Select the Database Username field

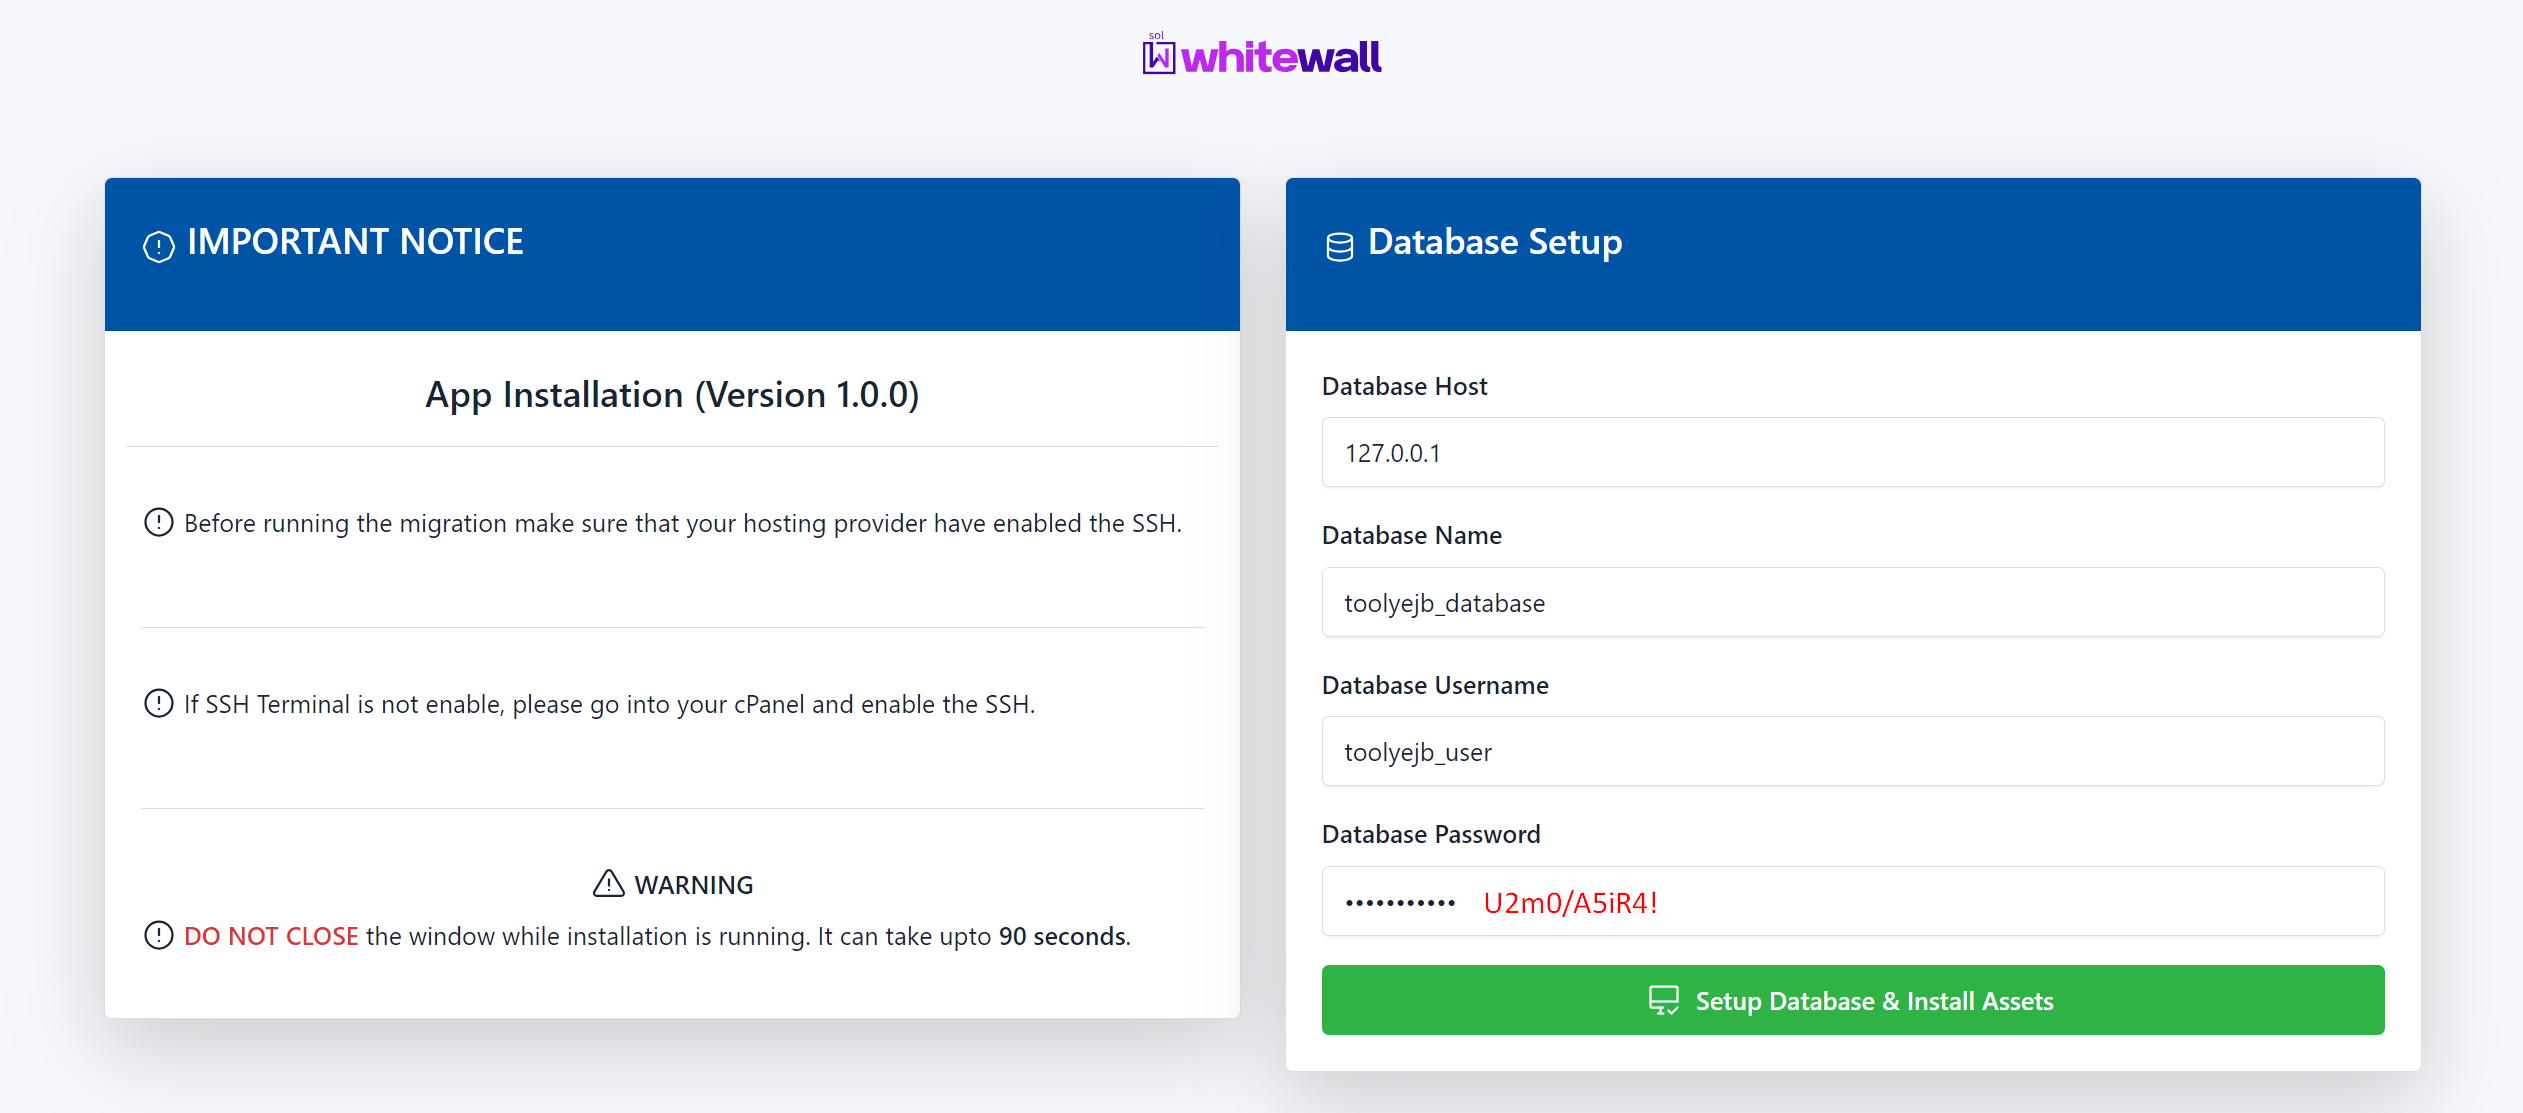[x=1852, y=751]
